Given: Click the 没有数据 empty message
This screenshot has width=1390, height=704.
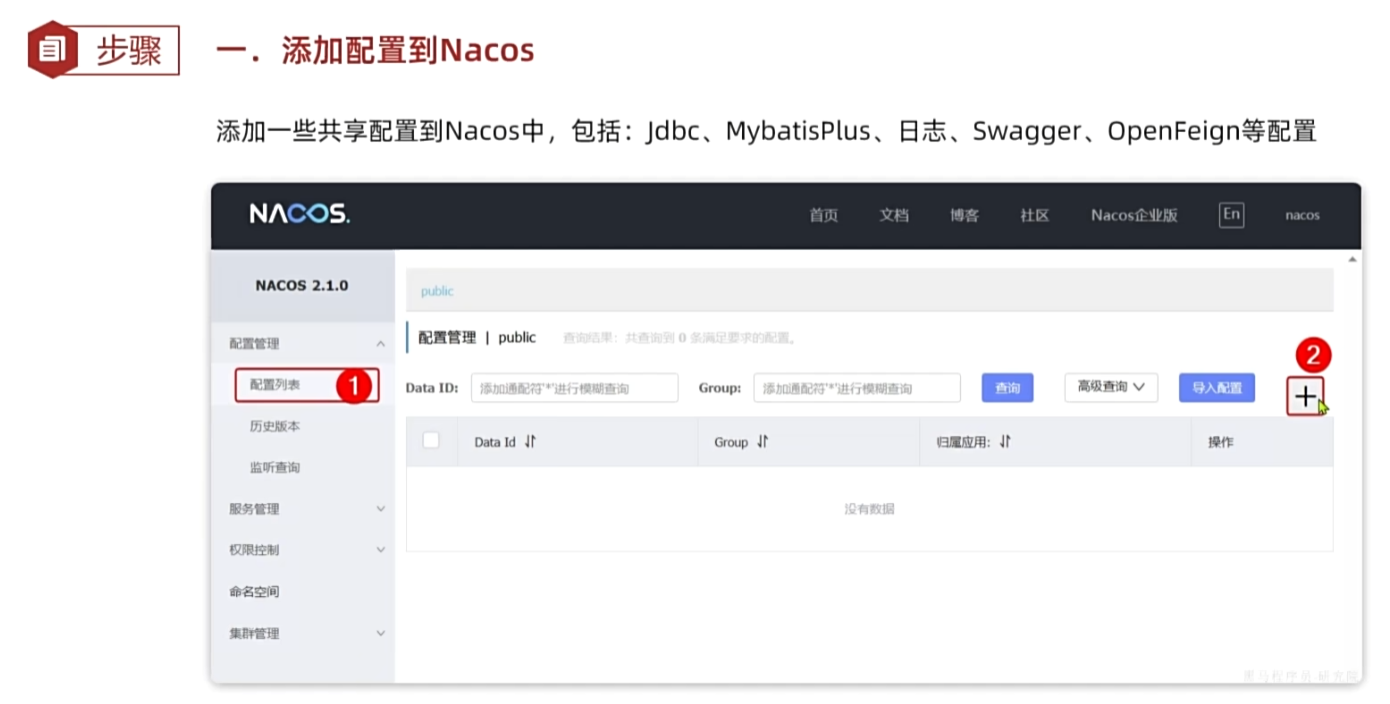Looking at the screenshot, I should pyautogui.click(x=869, y=509).
